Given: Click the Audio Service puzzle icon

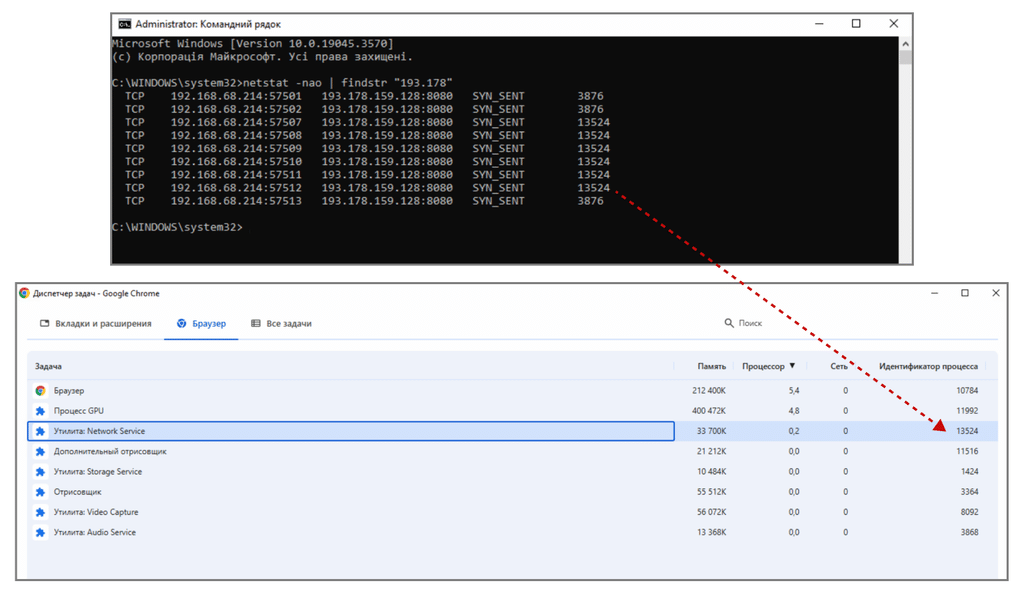Looking at the screenshot, I should click(x=40, y=532).
